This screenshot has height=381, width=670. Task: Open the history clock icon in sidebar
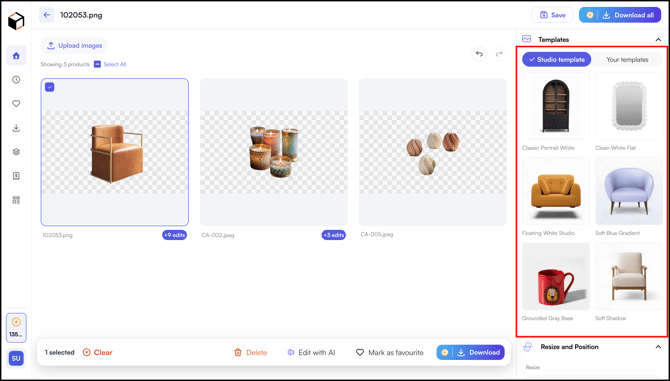pos(16,80)
